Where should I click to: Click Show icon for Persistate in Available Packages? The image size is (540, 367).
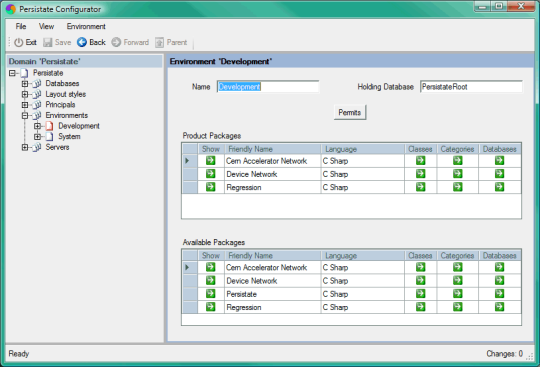[210, 294]
